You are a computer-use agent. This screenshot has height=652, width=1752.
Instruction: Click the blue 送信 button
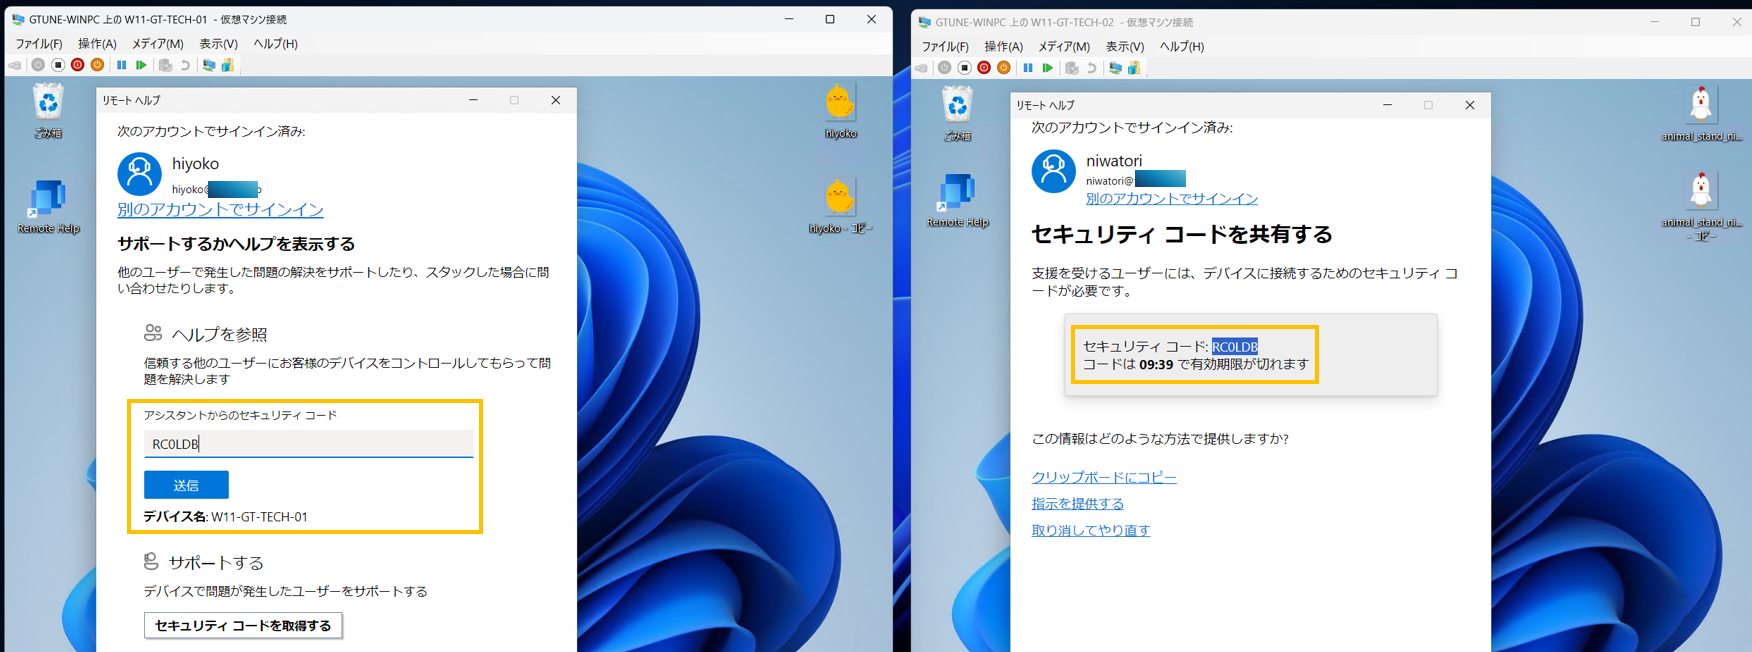186,485
